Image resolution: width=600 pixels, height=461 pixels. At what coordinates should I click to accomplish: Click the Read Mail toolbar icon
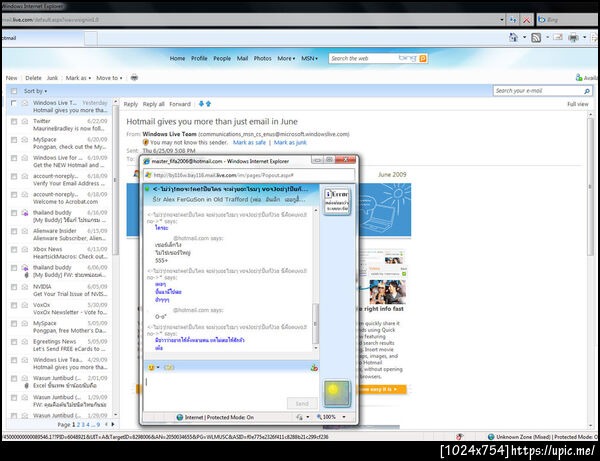pyautogui.click(x=558, y=37)
